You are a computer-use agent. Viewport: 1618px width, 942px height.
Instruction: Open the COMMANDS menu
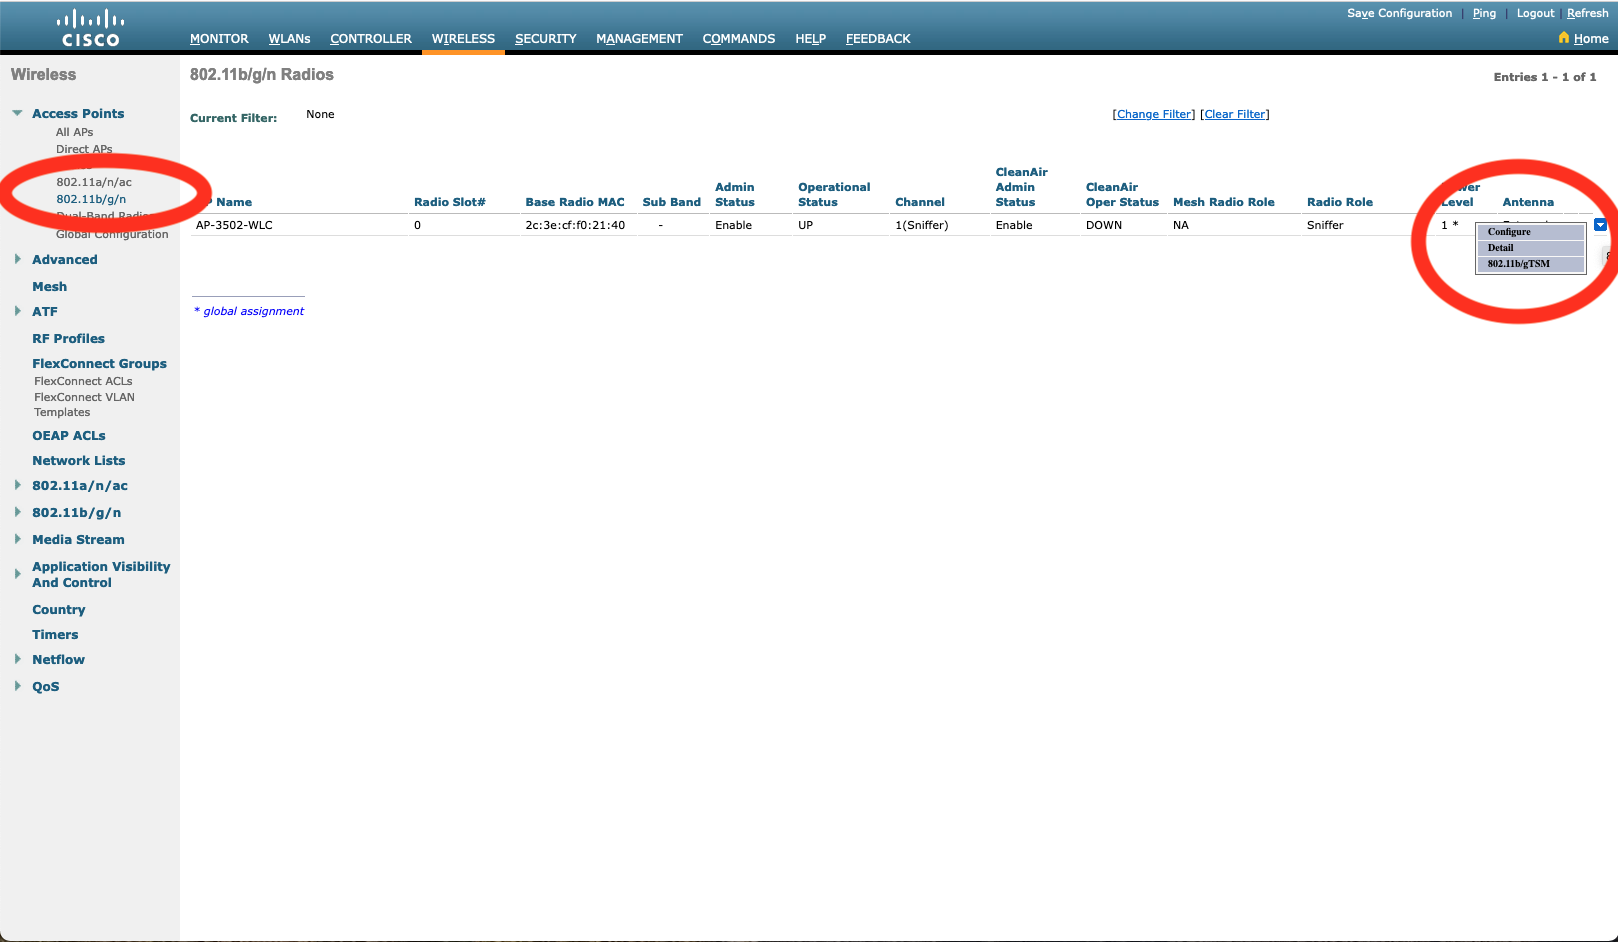pos(739,38)
